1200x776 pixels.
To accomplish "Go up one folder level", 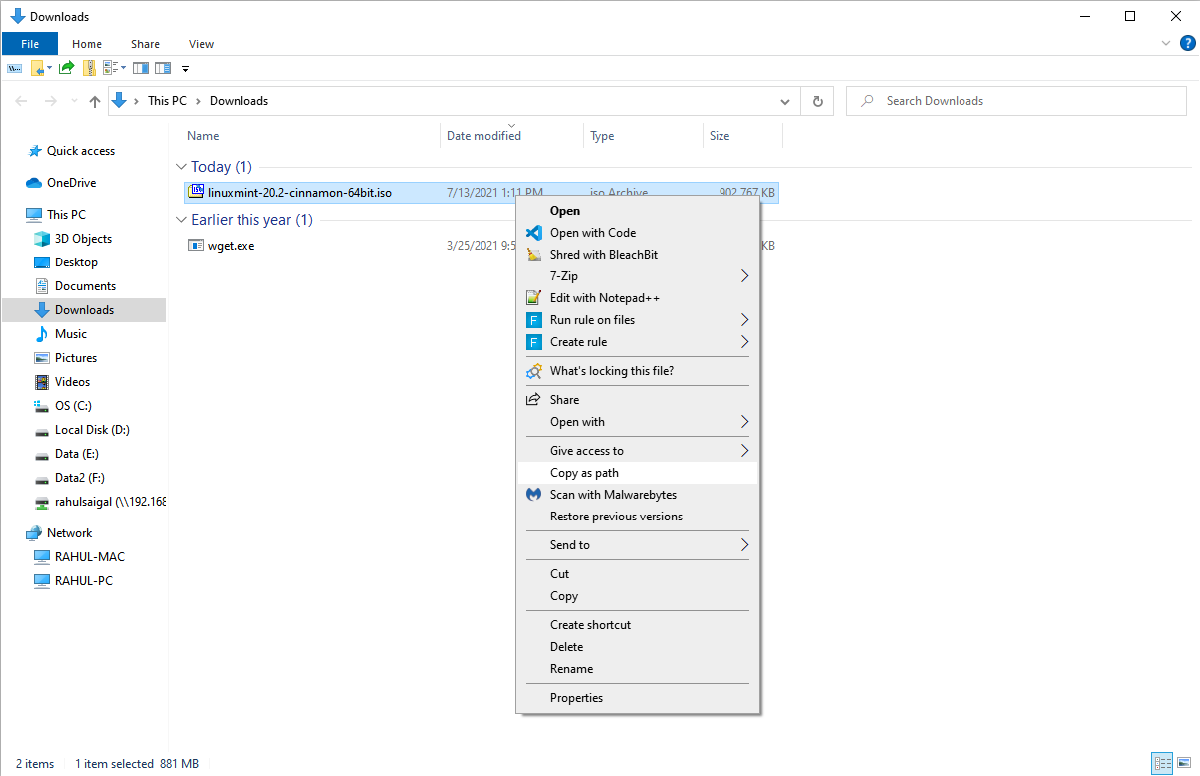I will 95,101.
